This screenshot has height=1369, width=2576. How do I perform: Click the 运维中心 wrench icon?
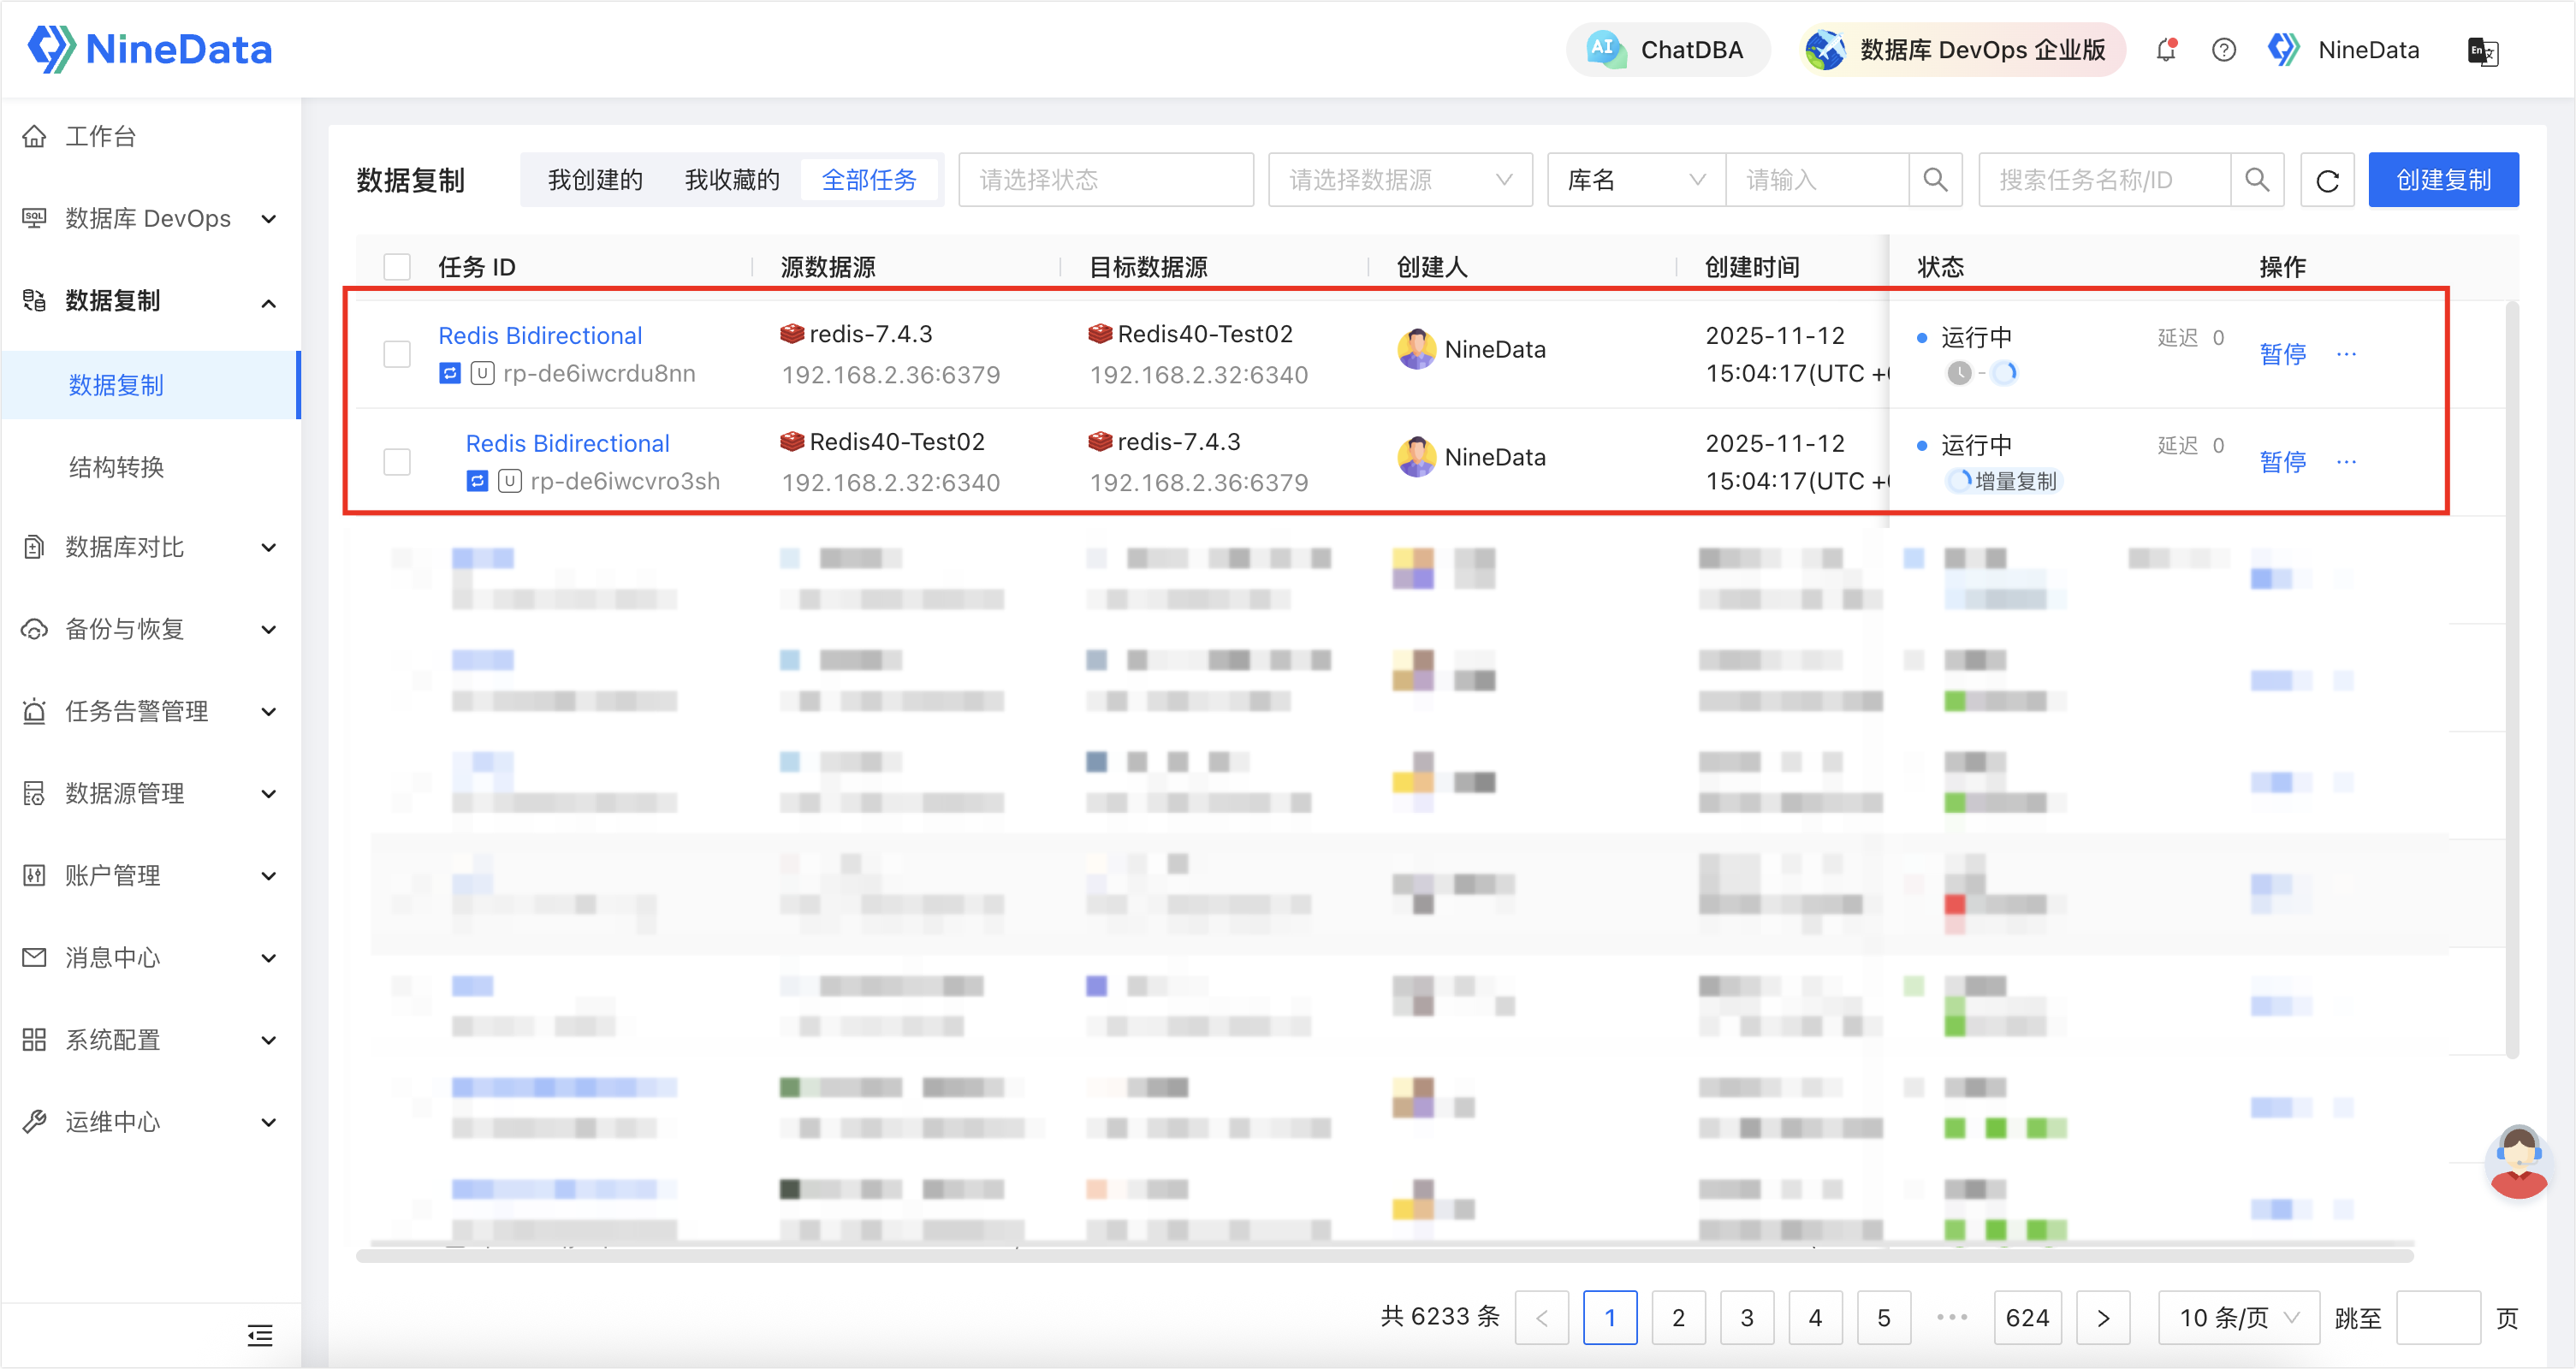pos(34,1122)
